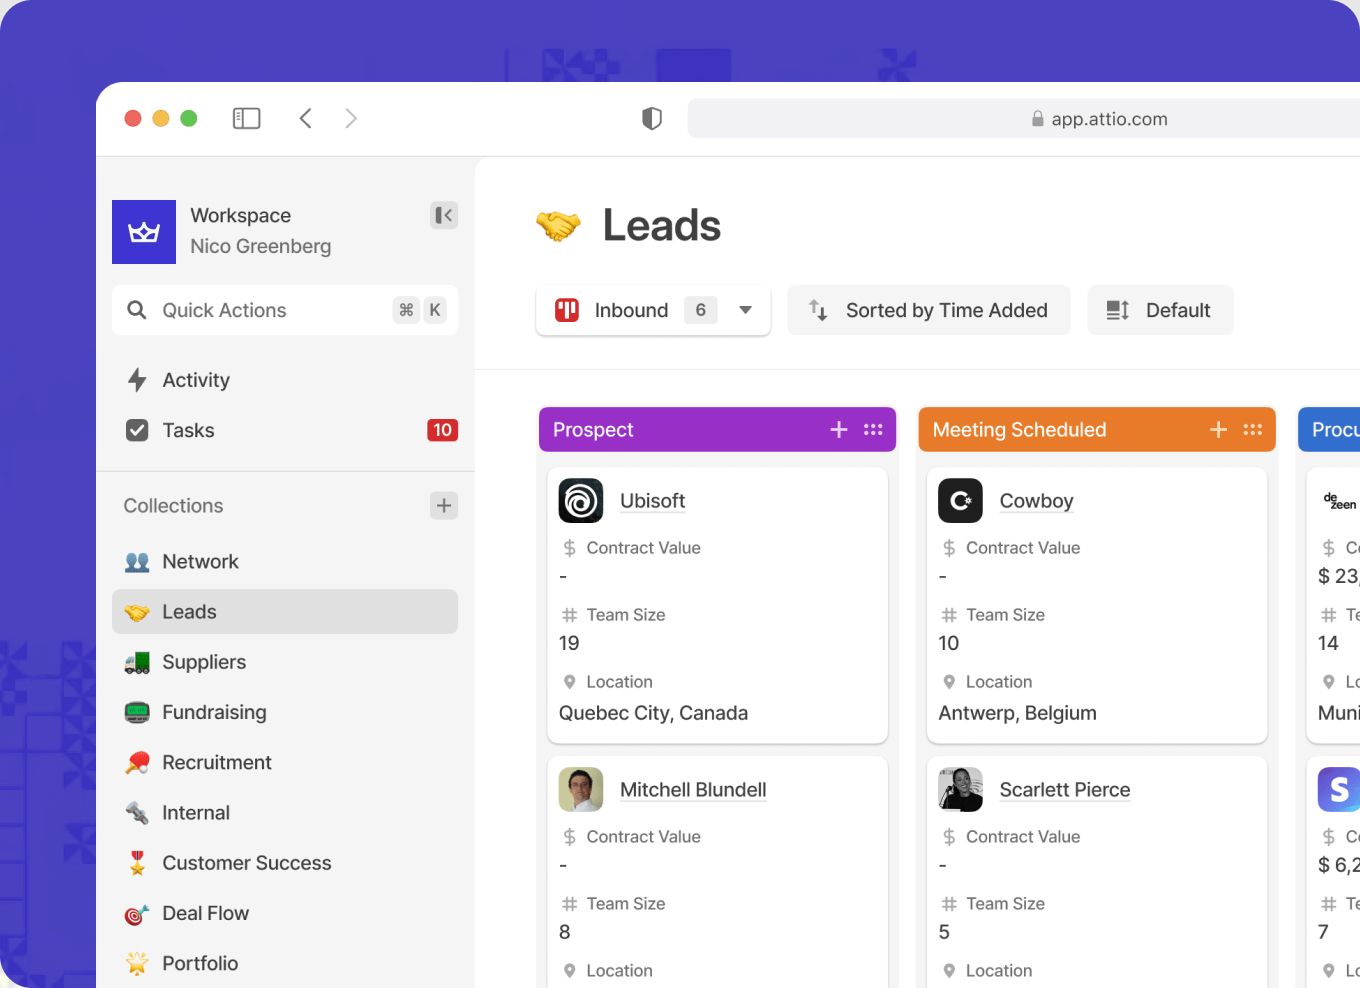The width and height of the screenshot is (1360, 988).
Task: Click the privacy shield icon
Action: 652,119
